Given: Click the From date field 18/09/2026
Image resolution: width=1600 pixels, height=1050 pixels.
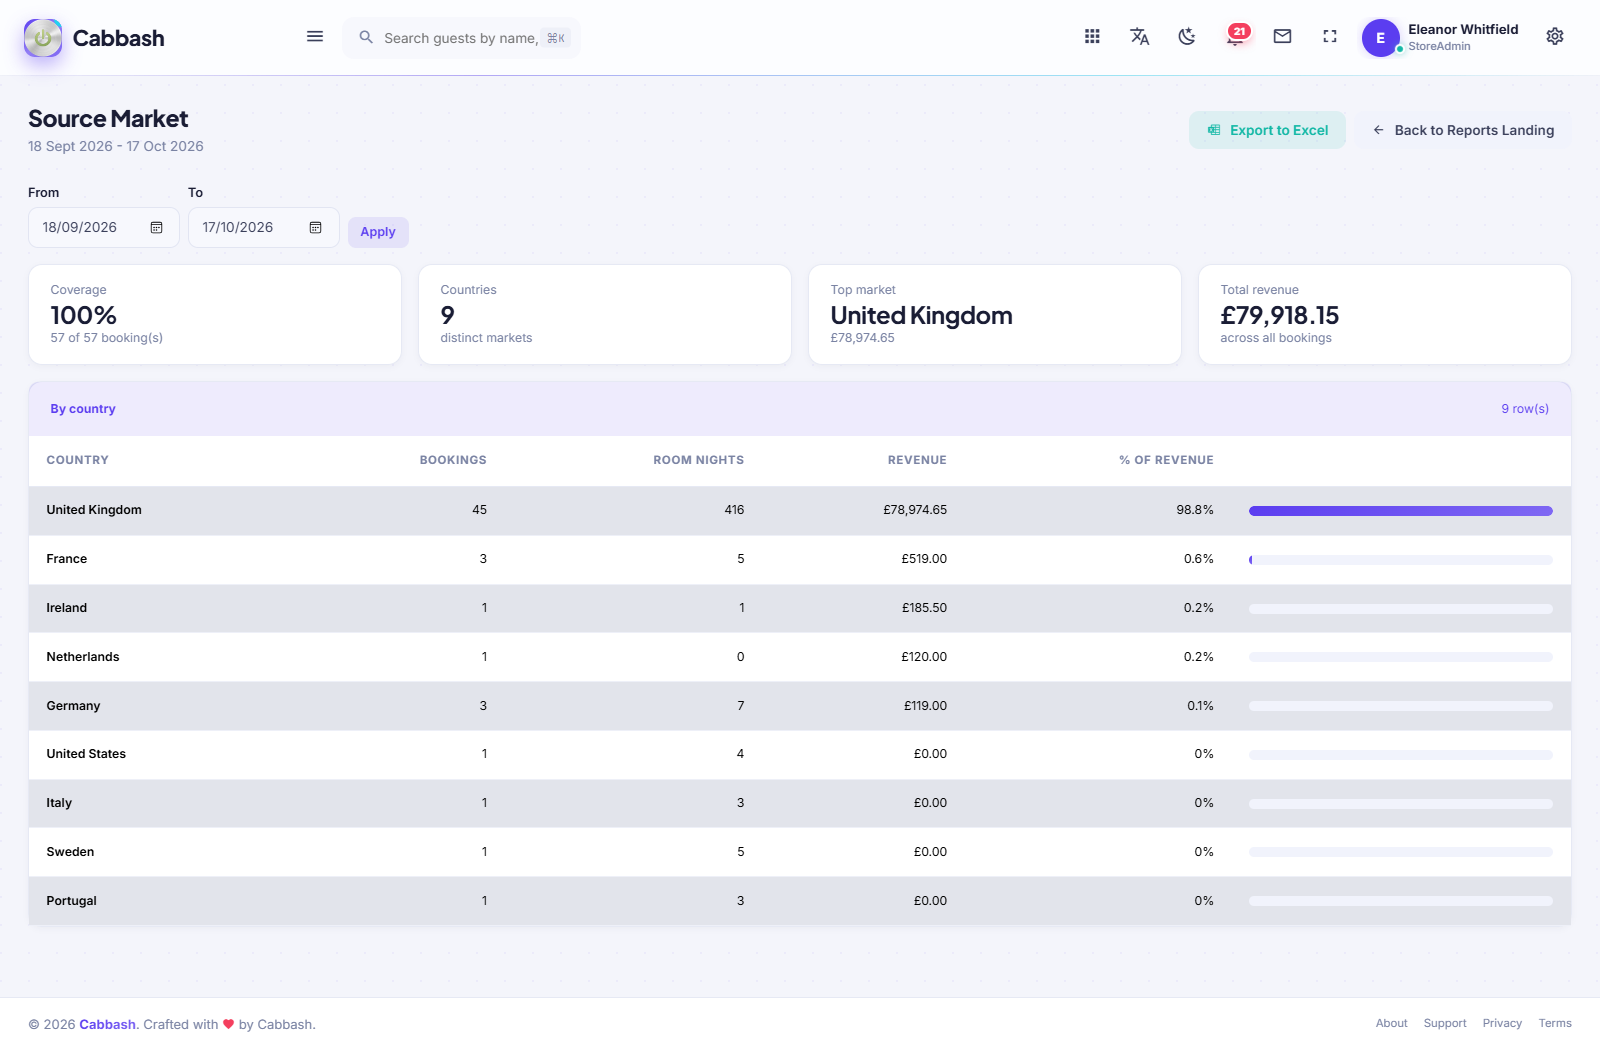Looking at the screenshot, I should tap(104, 228).
